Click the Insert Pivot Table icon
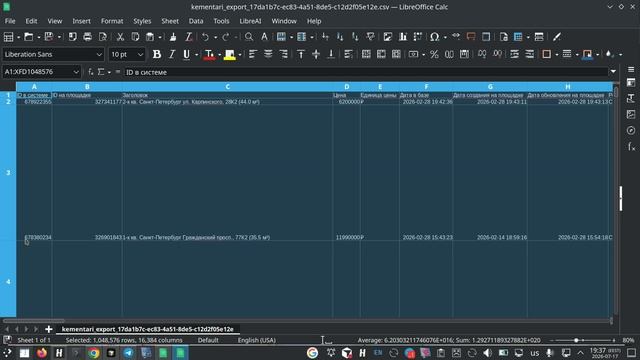Viewport: 640px width, 360px height. [x=418, y=37]
